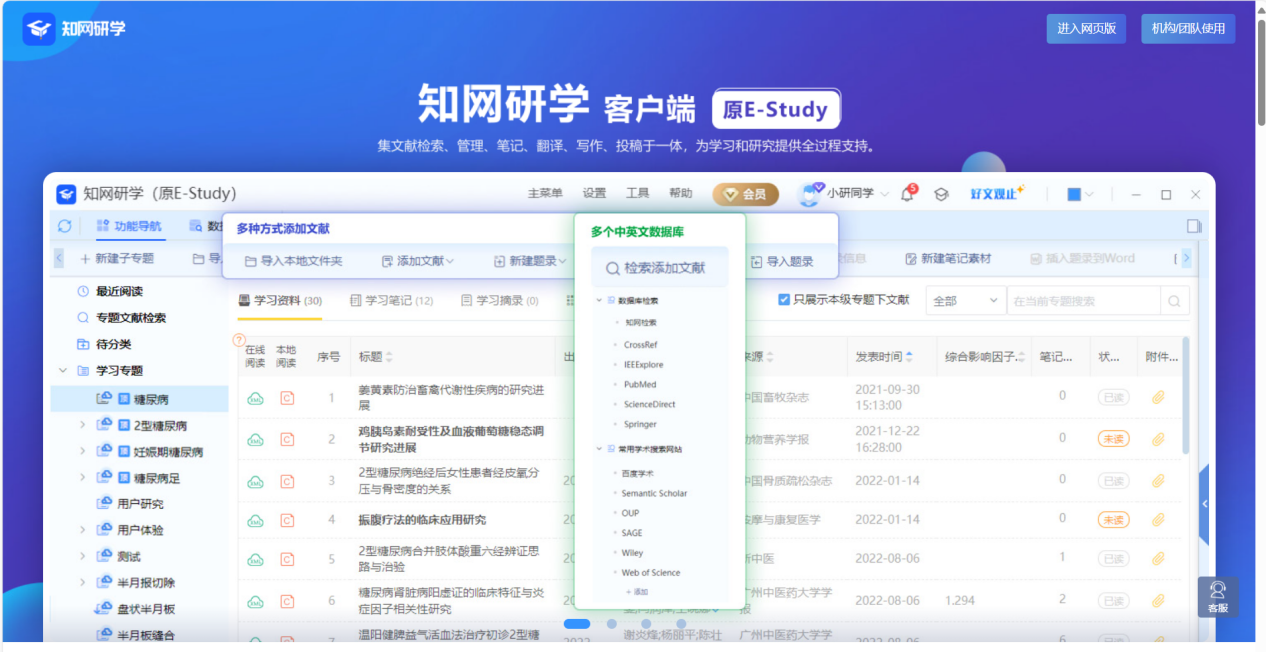This screenshot has height=652, width=1266.
Task: Click the 会员 membership badge
Action: [746, 194]
